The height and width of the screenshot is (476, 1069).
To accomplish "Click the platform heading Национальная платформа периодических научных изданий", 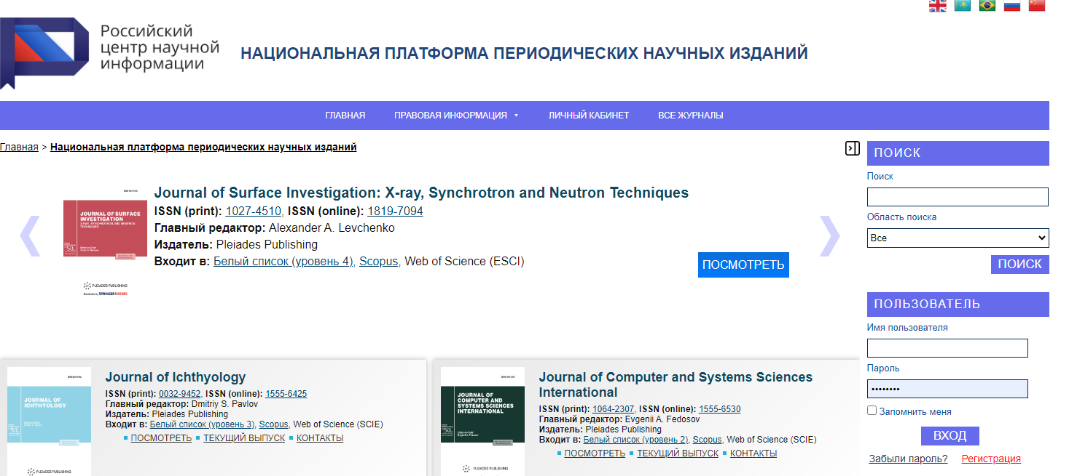I will 524,53.
